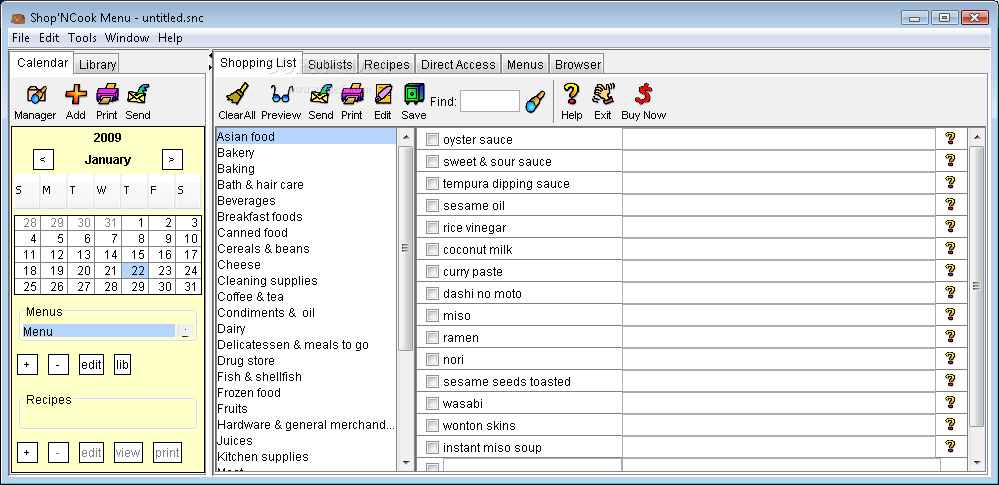Tick the rice vinegar checkbox

pos(433,228)
